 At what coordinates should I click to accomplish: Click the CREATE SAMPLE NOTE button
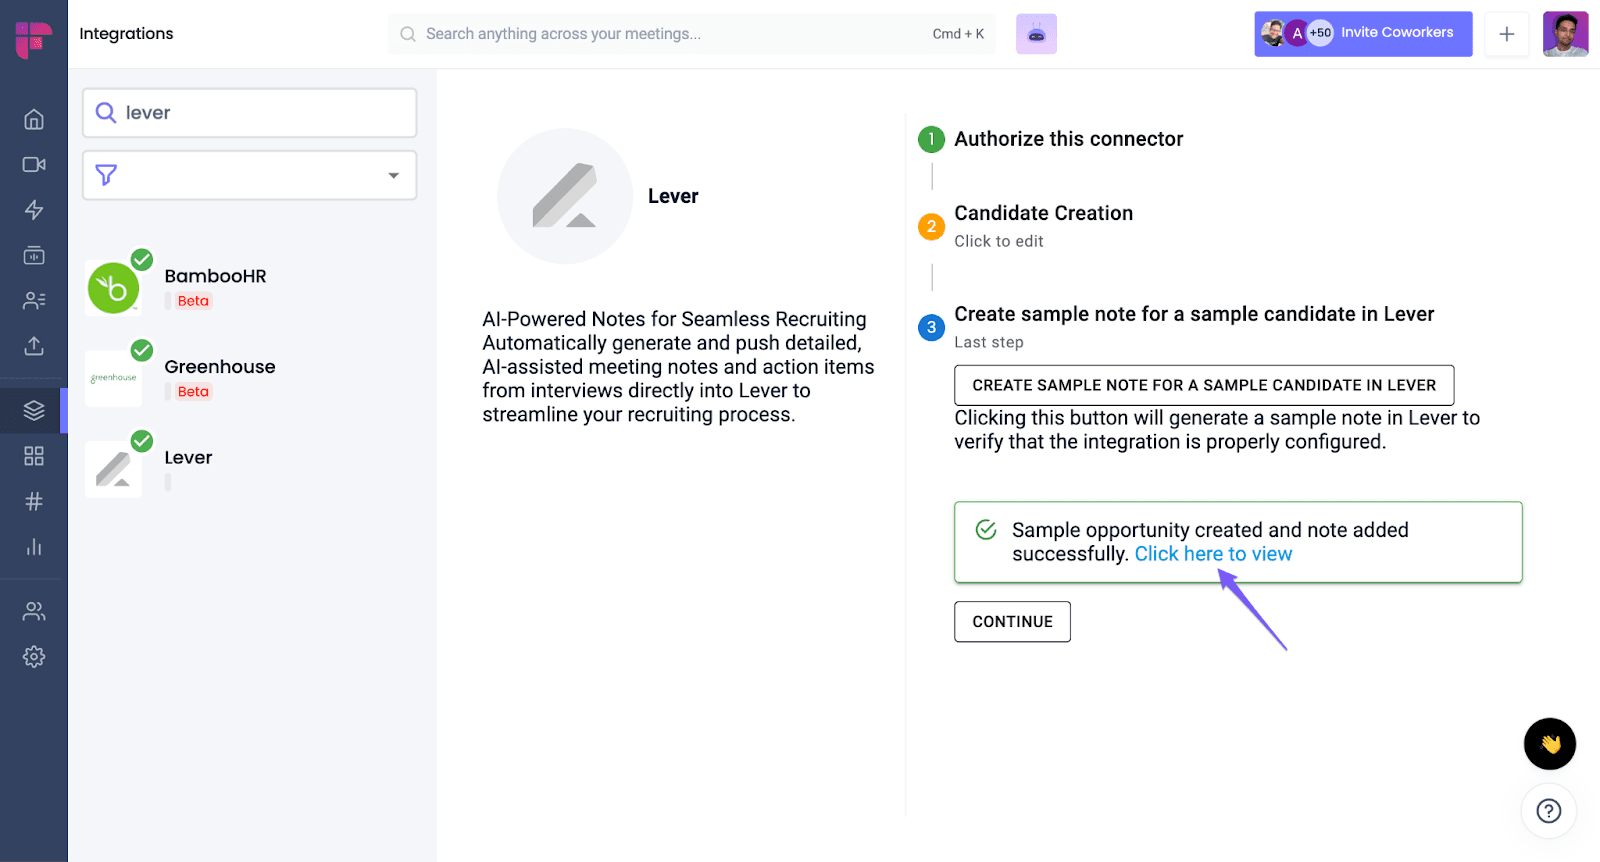tap(1204, 385)
